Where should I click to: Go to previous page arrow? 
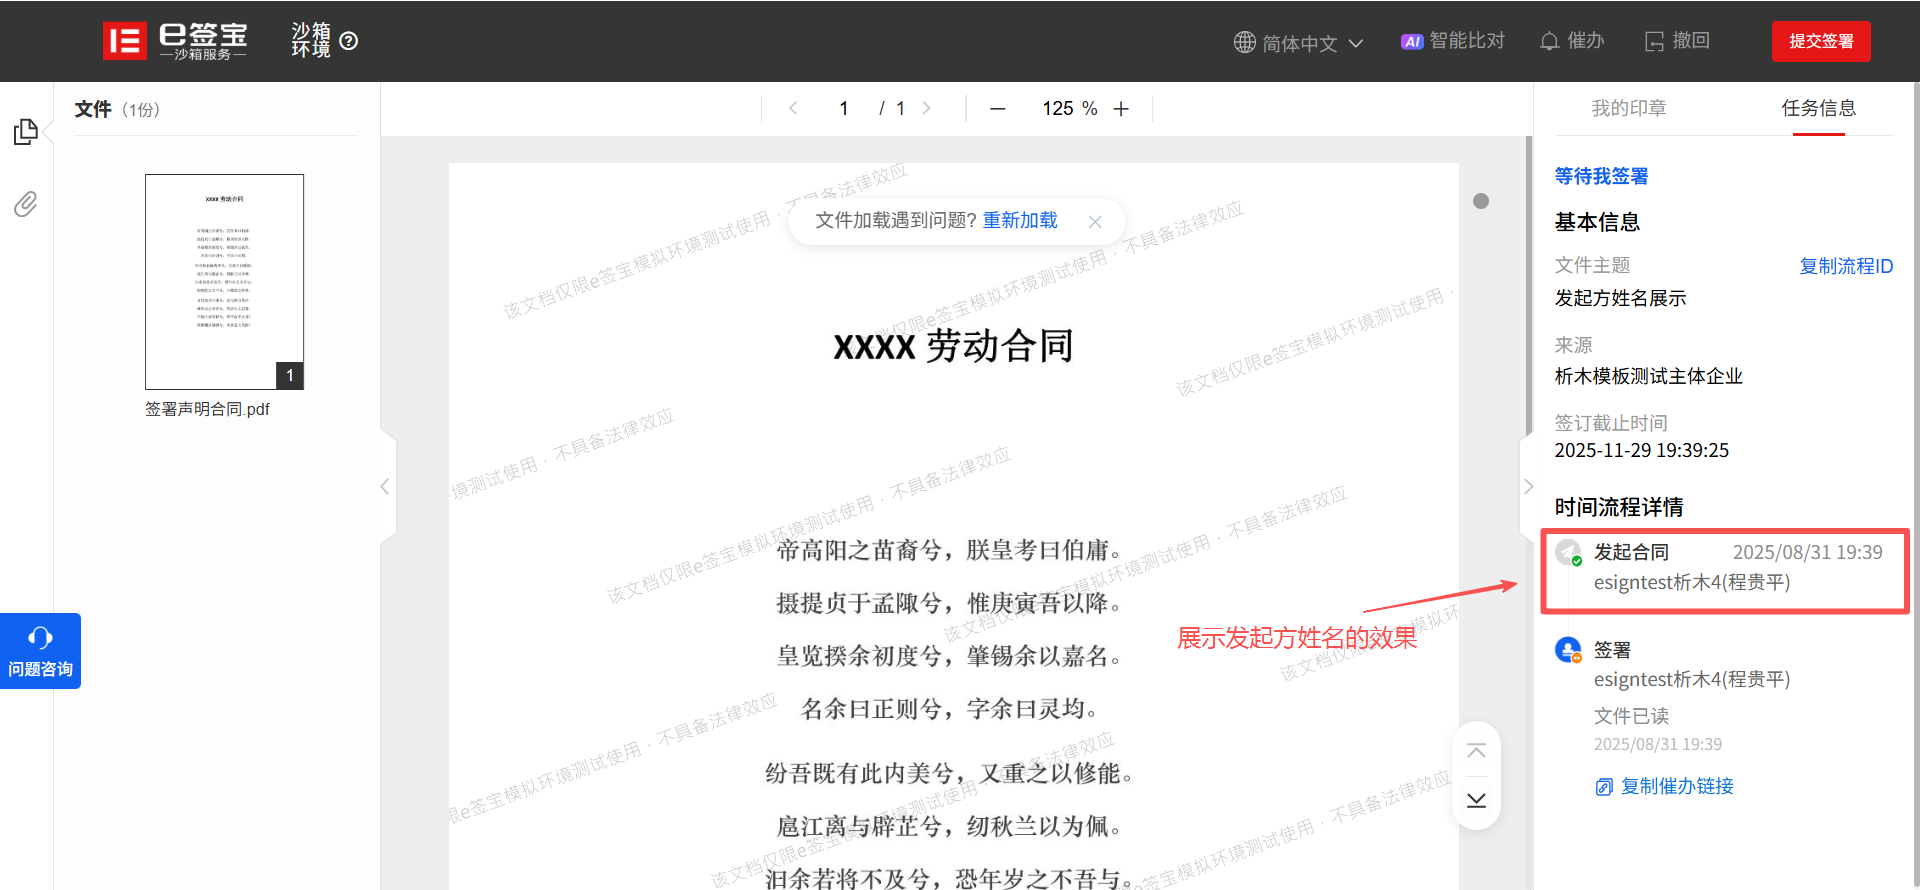click(x=793, y=108)
